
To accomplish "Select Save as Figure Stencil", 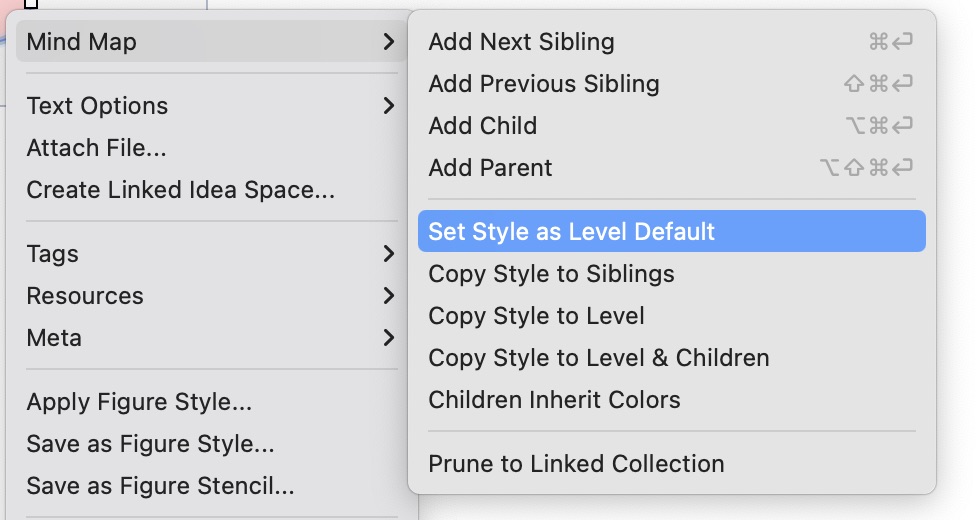I will (x=160, y=486).
